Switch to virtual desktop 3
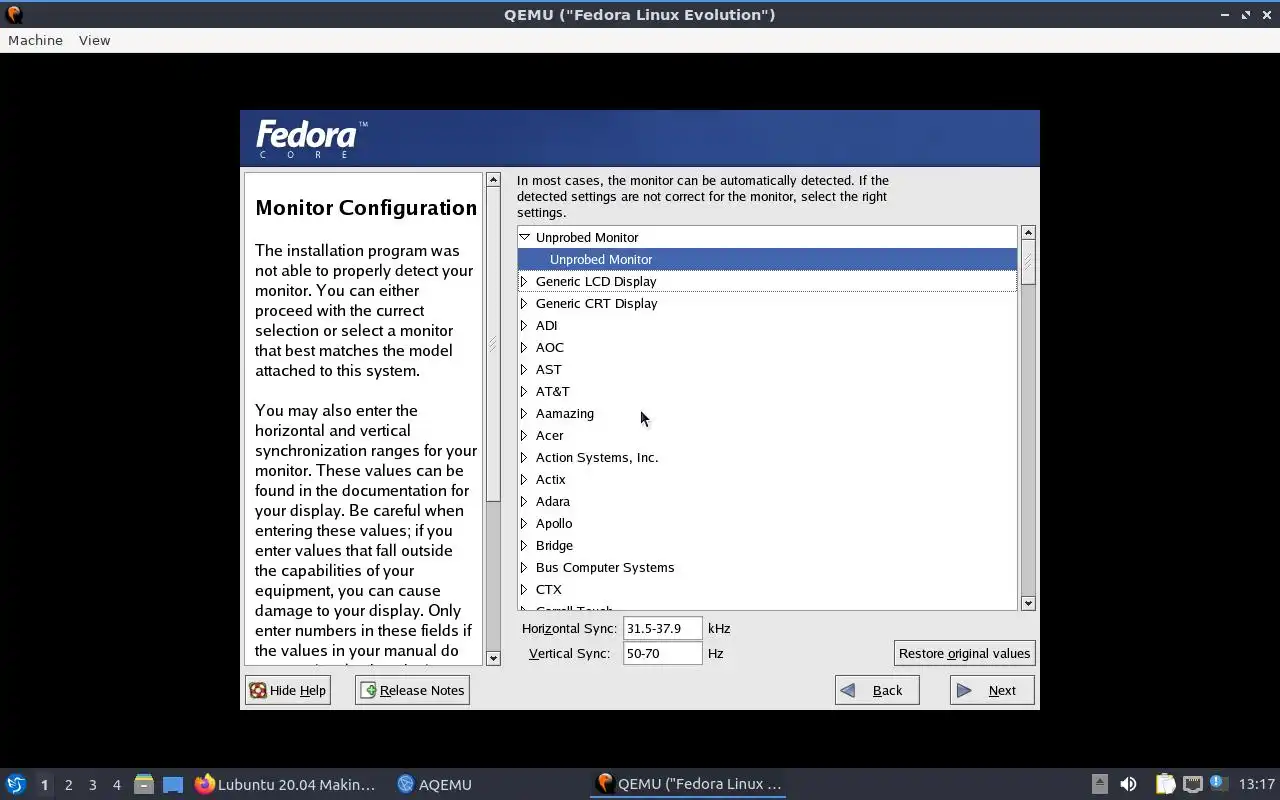The height and width of the screenshot is (800, 1280). click(92, 785)
